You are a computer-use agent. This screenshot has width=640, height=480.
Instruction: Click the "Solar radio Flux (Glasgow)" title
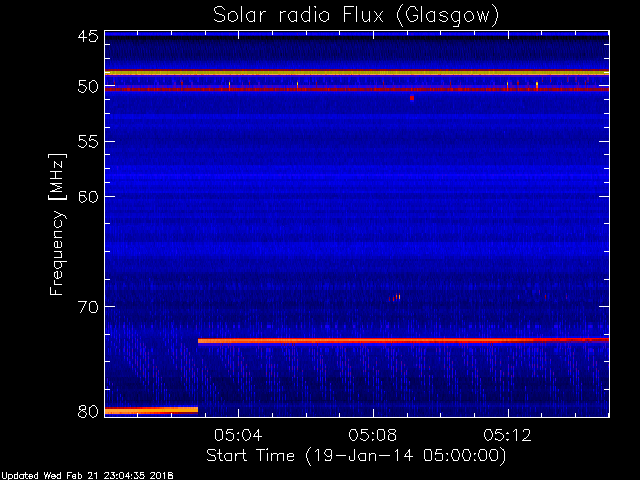pyautogui.click(x=356, y=16)
